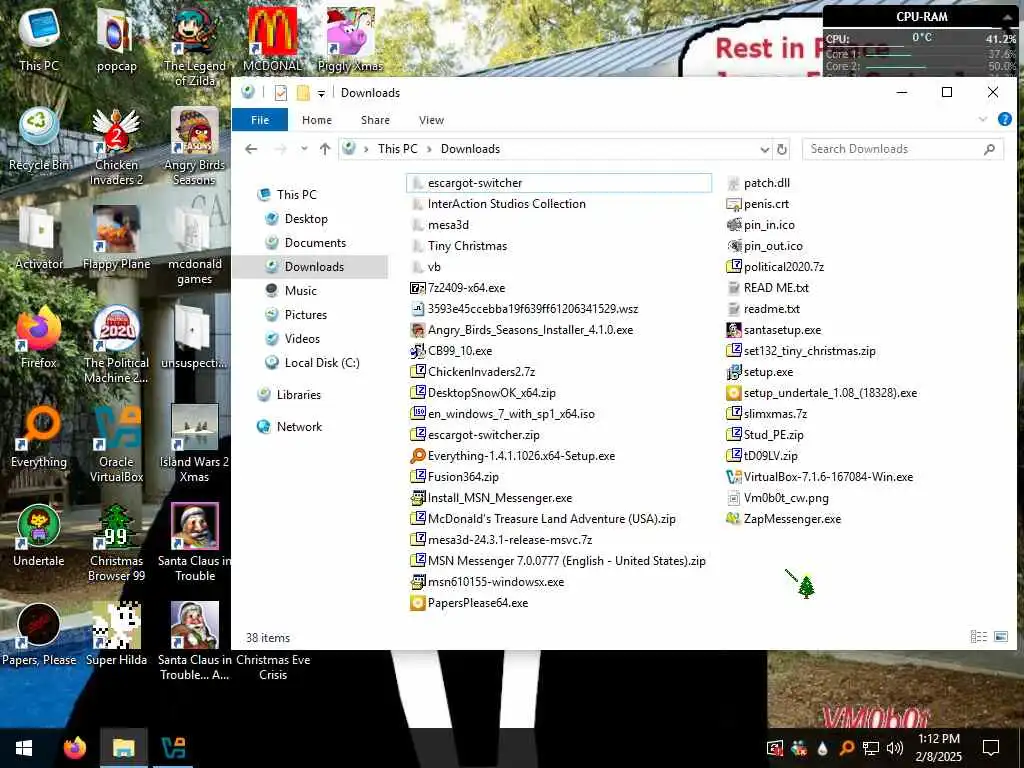
Task: Open the Super Hilda desktop icon
Action: point(116,635)
